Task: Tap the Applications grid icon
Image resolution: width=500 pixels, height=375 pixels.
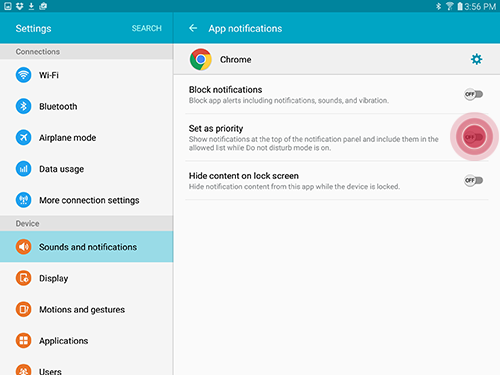Action: pyautogui.click(x=23, y=341)
